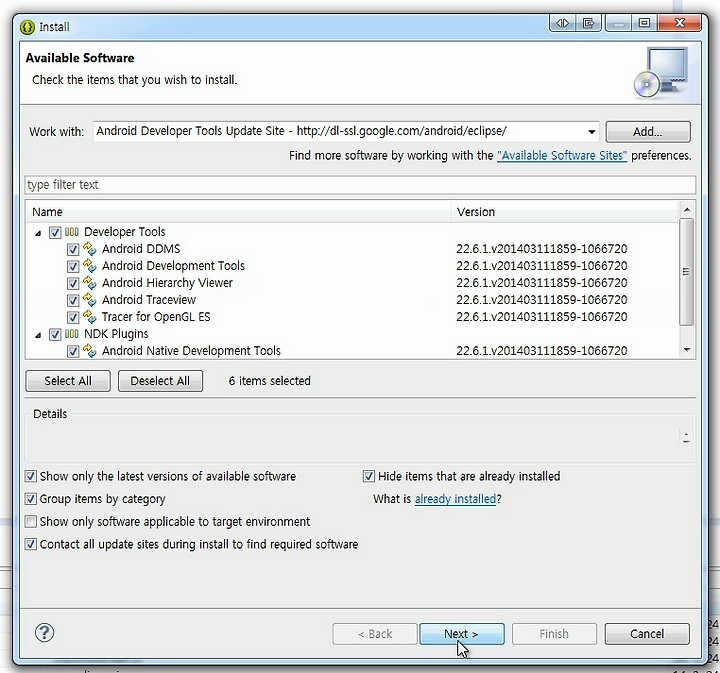Click the Name column header

coord(238,212)
